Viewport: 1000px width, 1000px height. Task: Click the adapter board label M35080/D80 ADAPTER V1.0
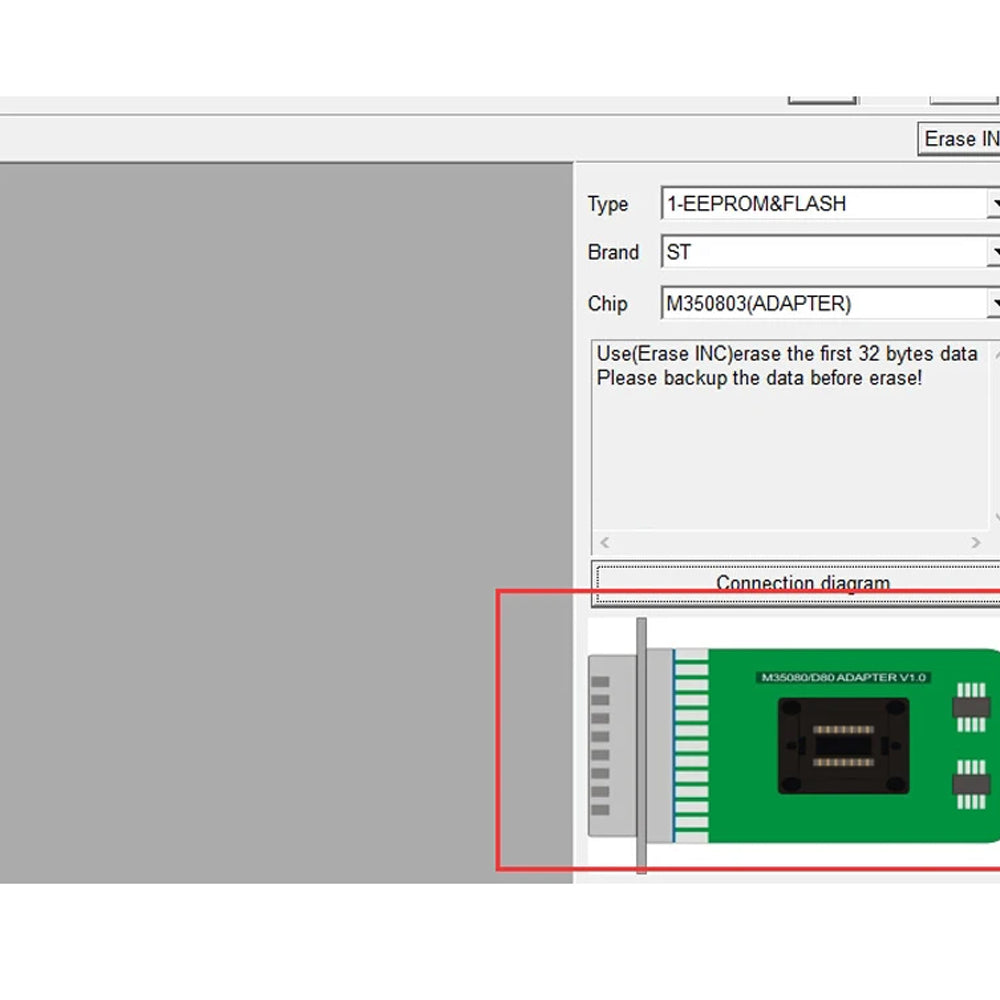point(843,677)
